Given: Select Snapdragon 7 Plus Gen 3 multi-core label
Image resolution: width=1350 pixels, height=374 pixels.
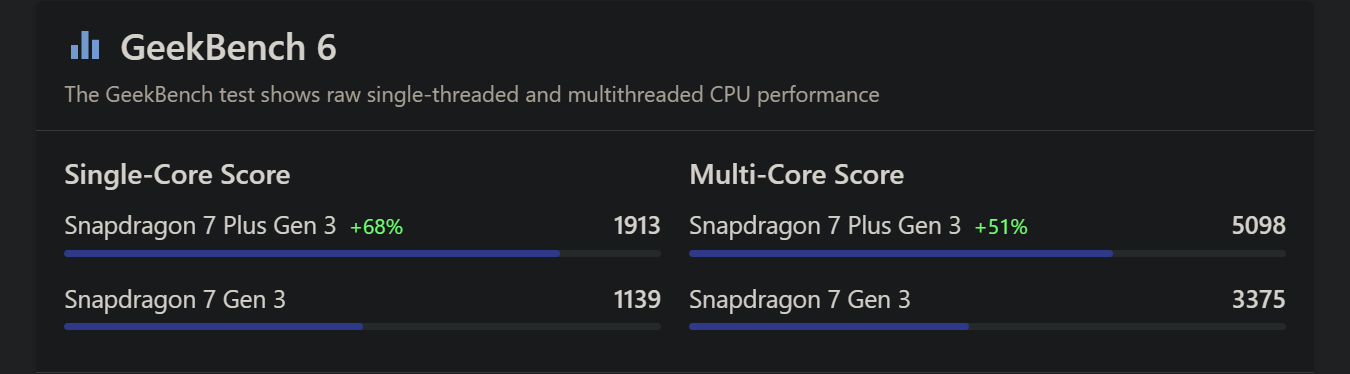Looking at the screenshot, I should [x=825, y=225].
